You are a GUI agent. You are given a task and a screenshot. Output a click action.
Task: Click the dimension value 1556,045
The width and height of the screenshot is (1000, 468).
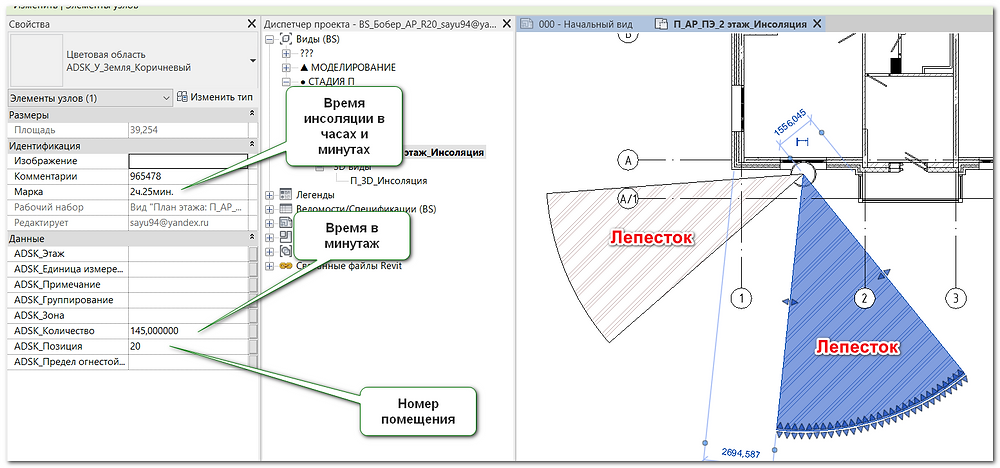[x=790, y=121]
